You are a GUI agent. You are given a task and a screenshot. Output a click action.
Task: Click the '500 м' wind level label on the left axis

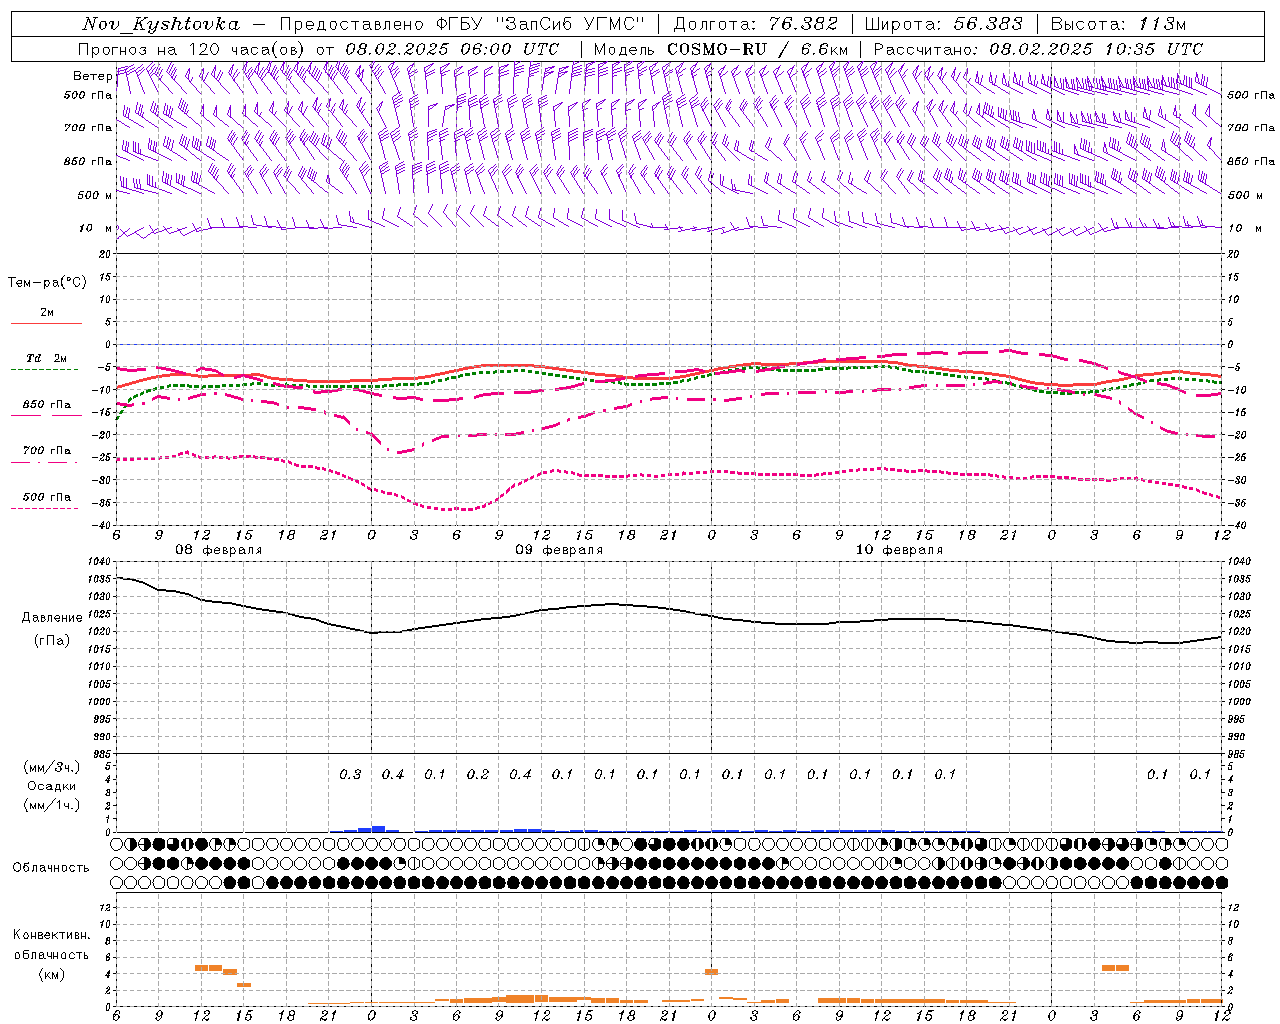95,195
